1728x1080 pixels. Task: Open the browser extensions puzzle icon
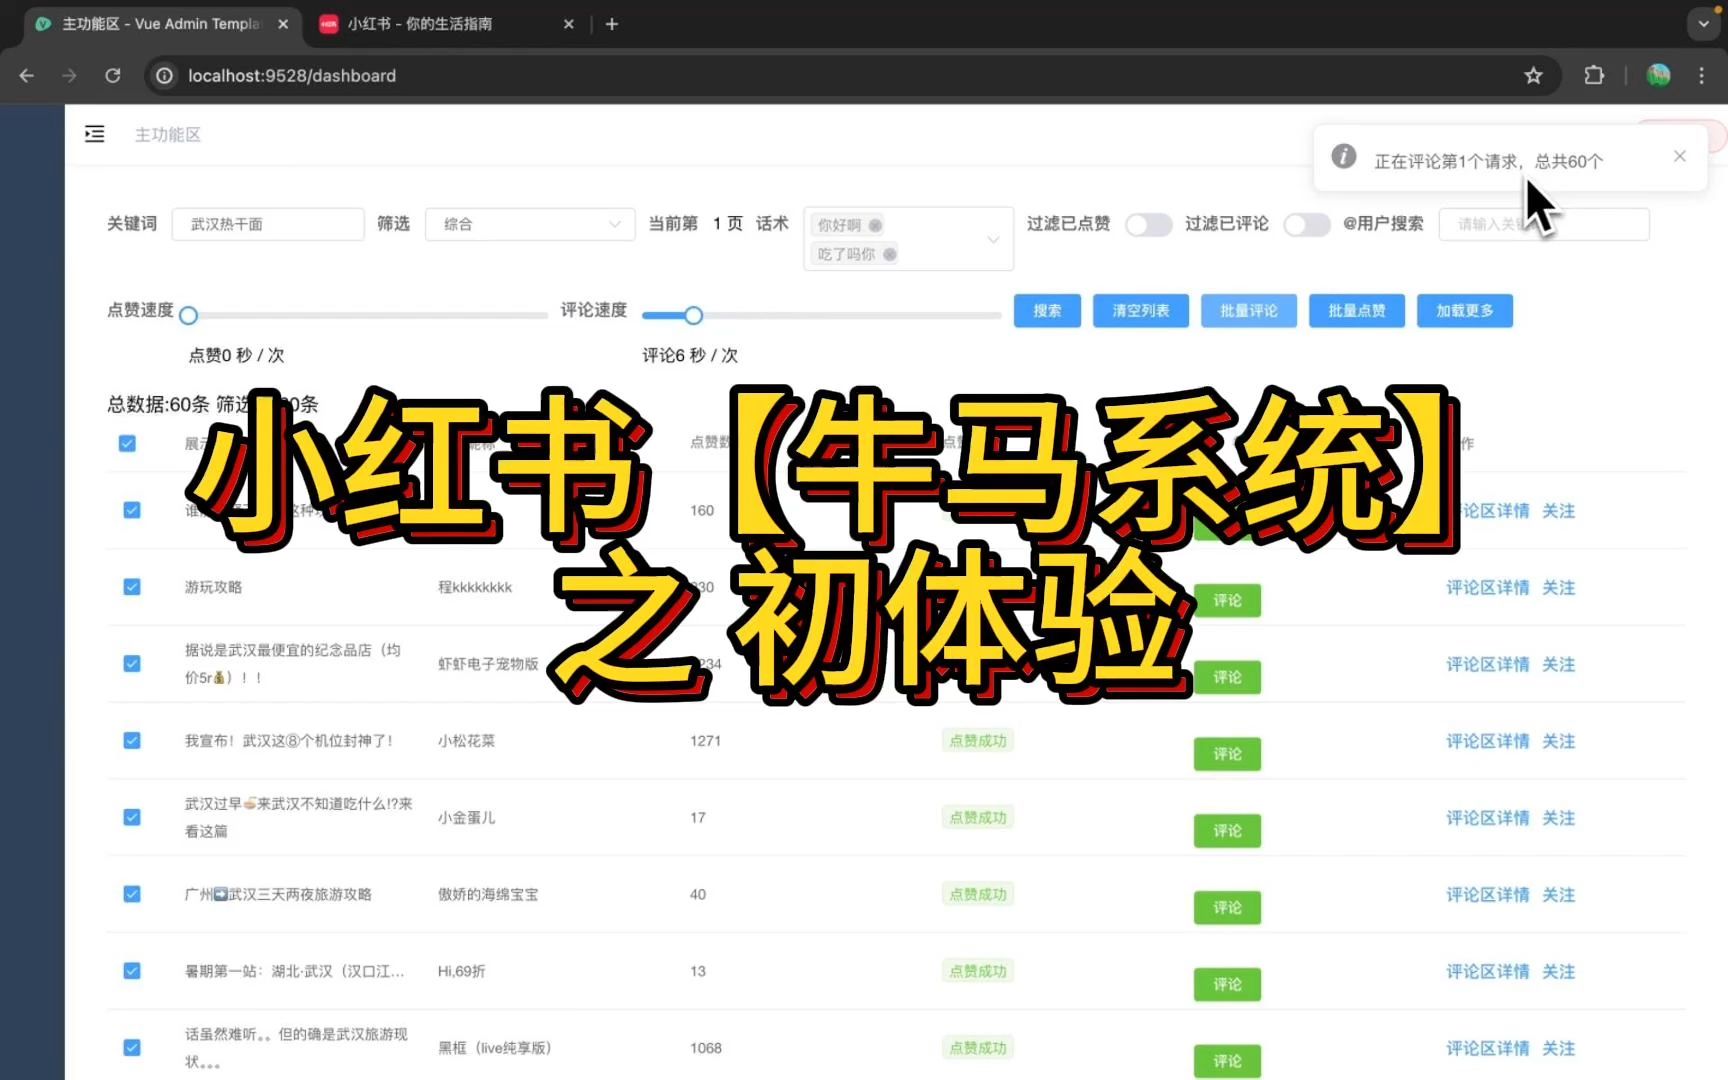click(x=1594, y=76)
